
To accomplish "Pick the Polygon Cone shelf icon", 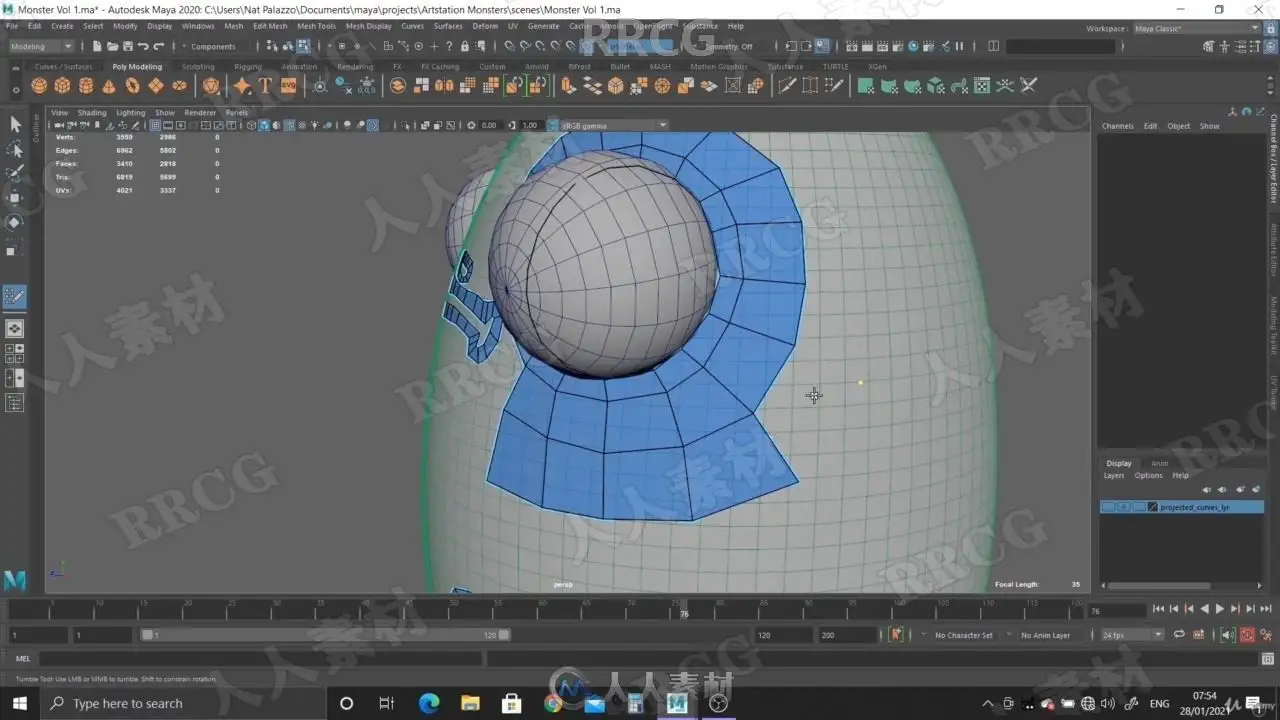I will 108,86.
